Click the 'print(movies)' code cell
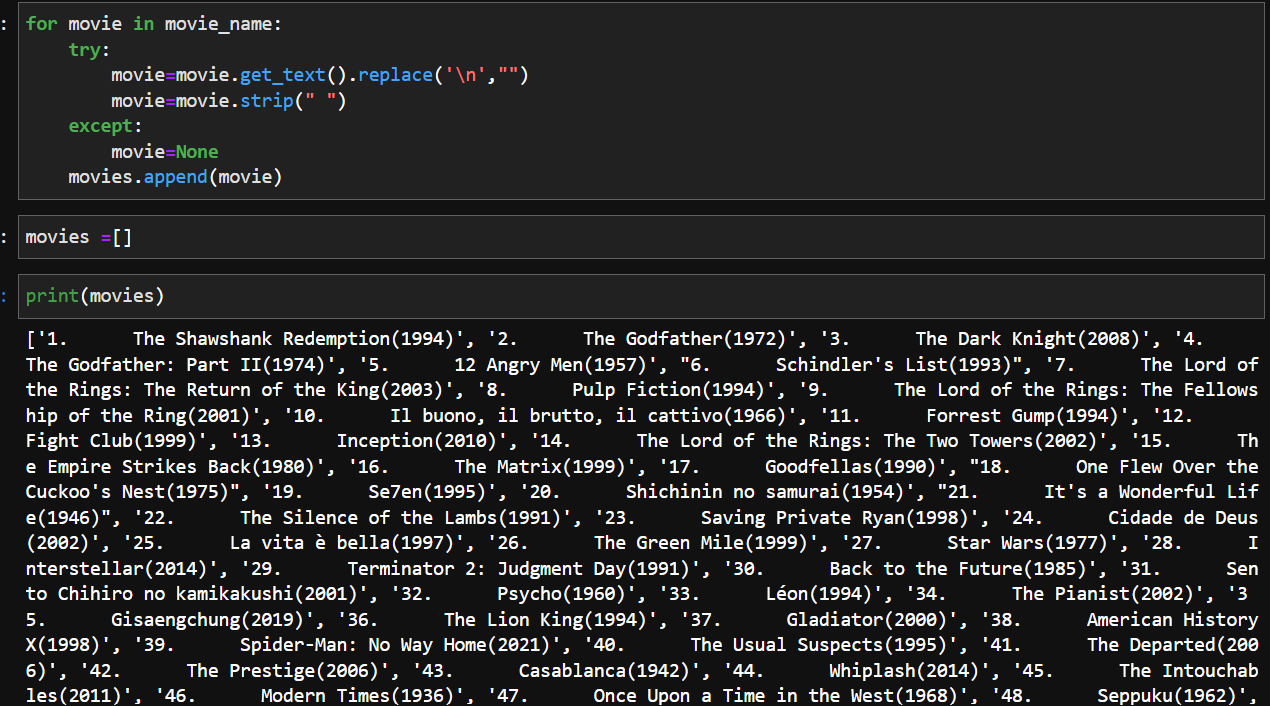 coord(642,296)
